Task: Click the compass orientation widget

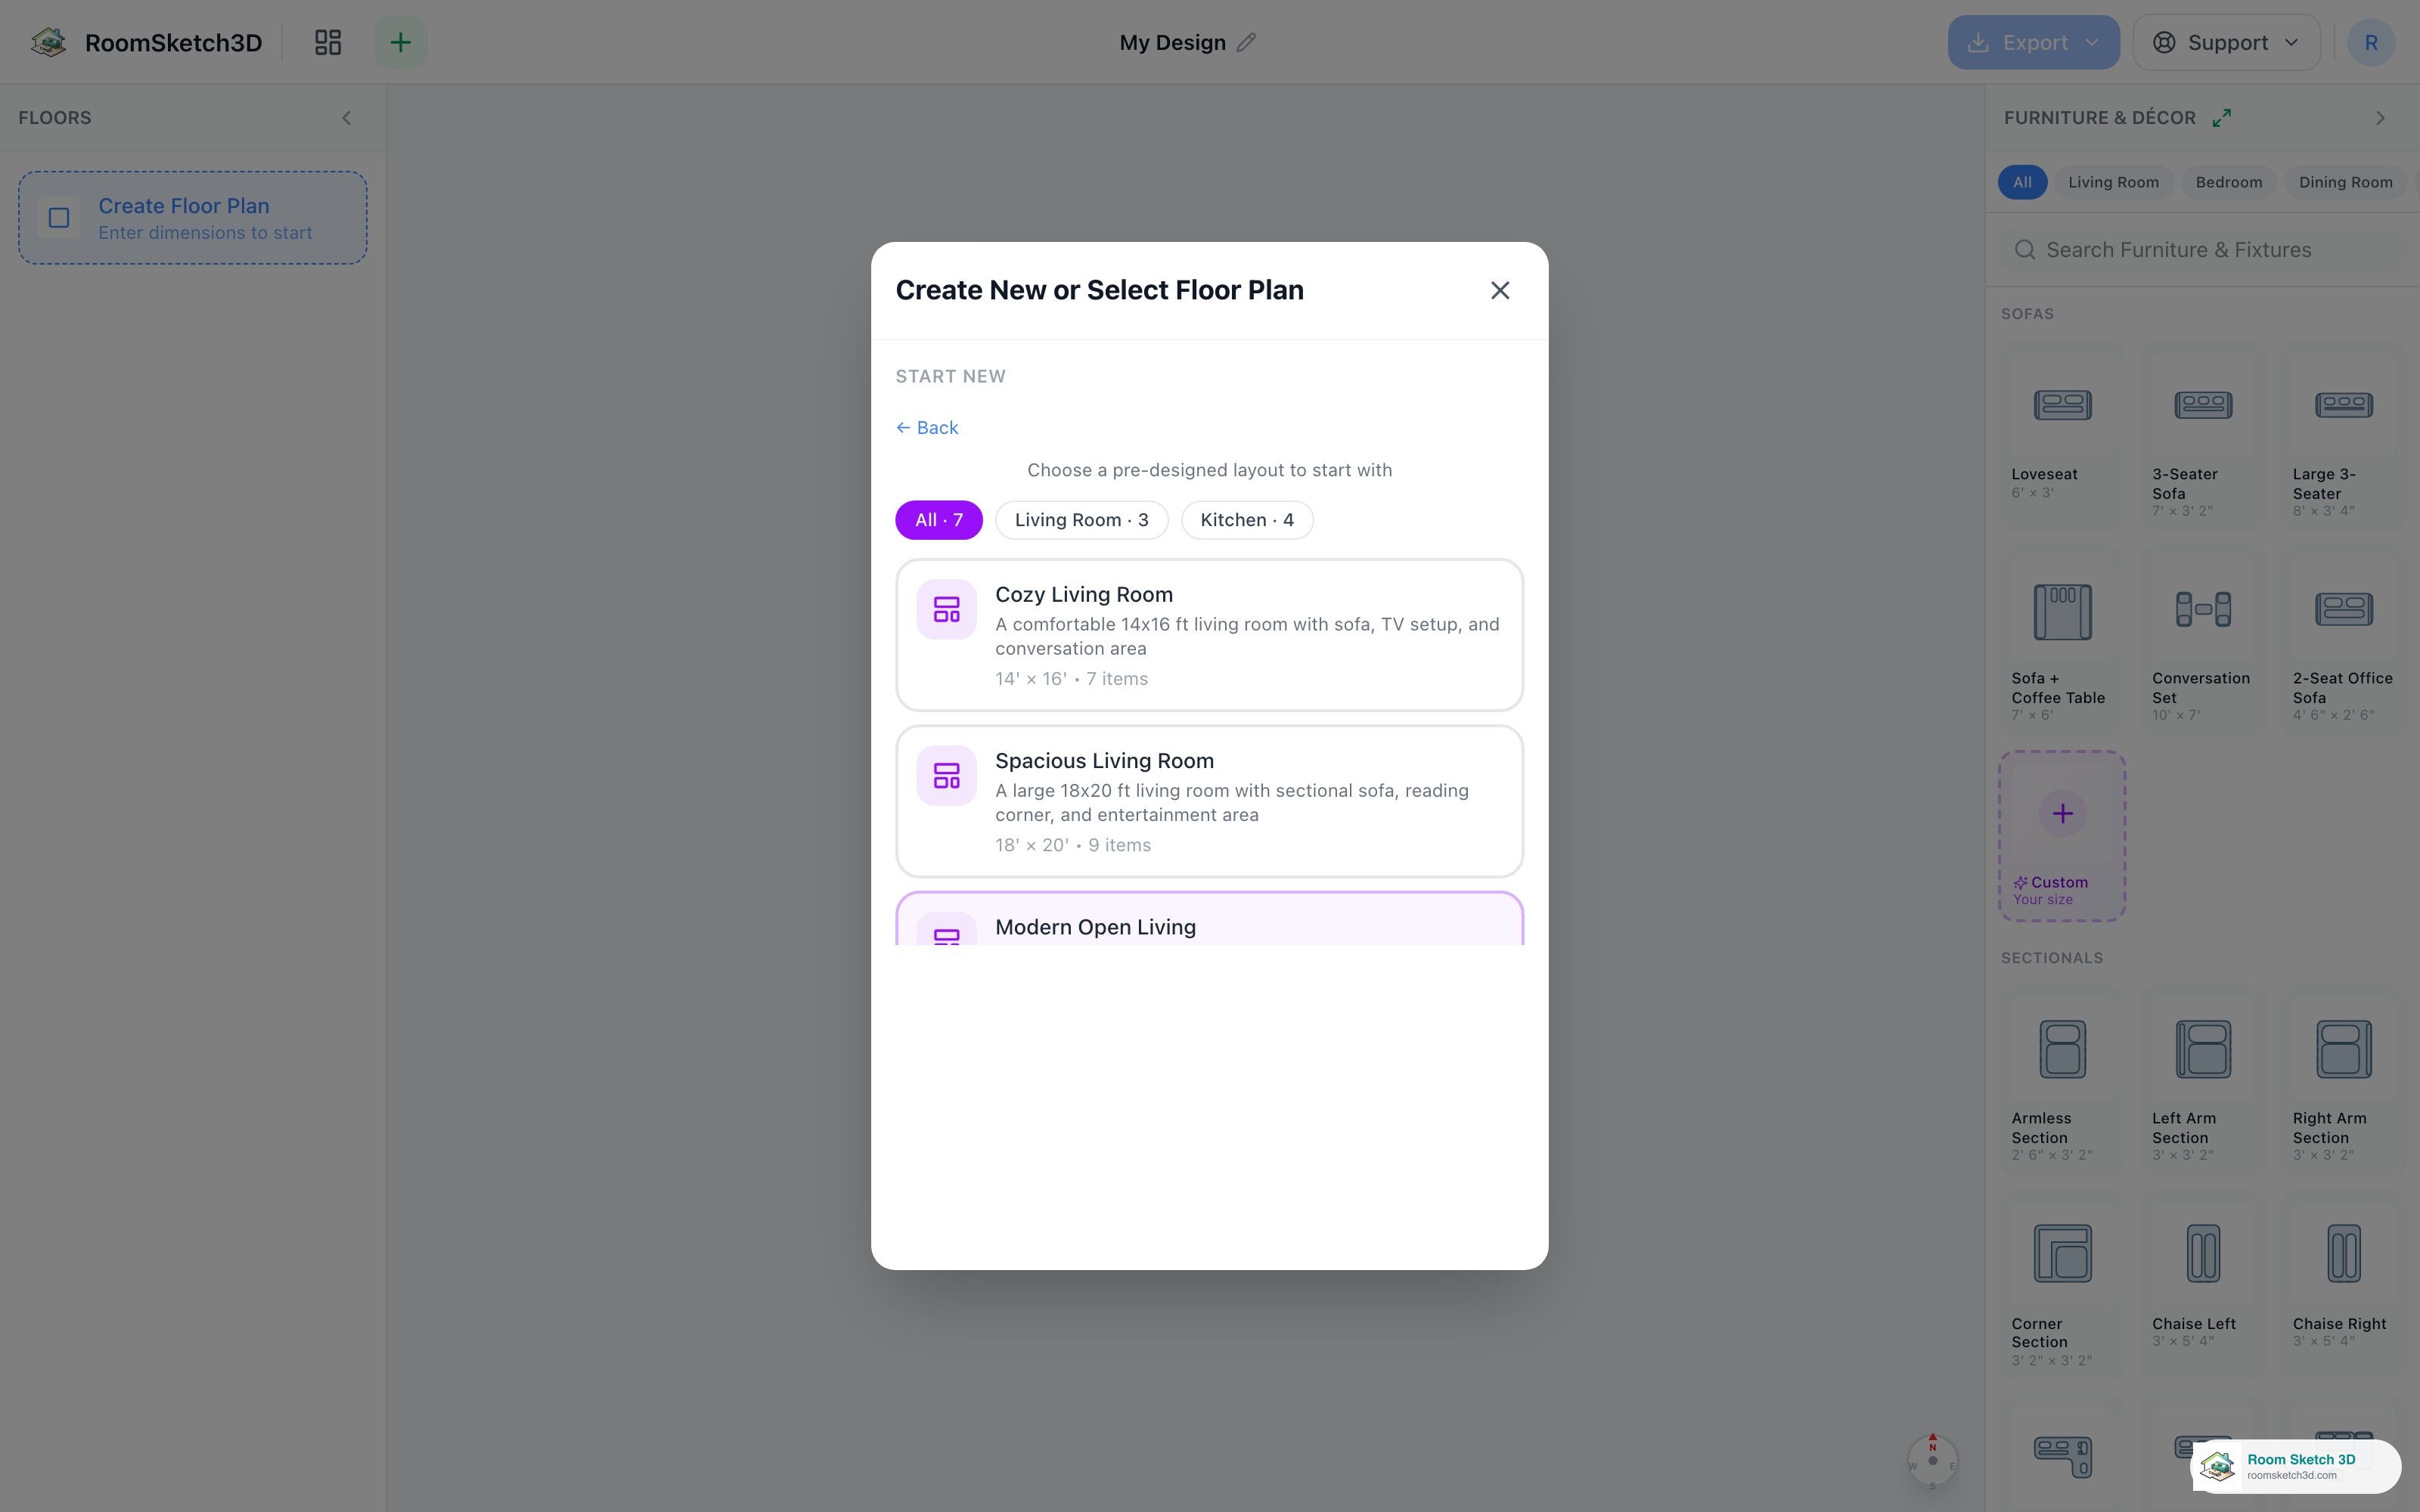Action: pos(1932,1461)
